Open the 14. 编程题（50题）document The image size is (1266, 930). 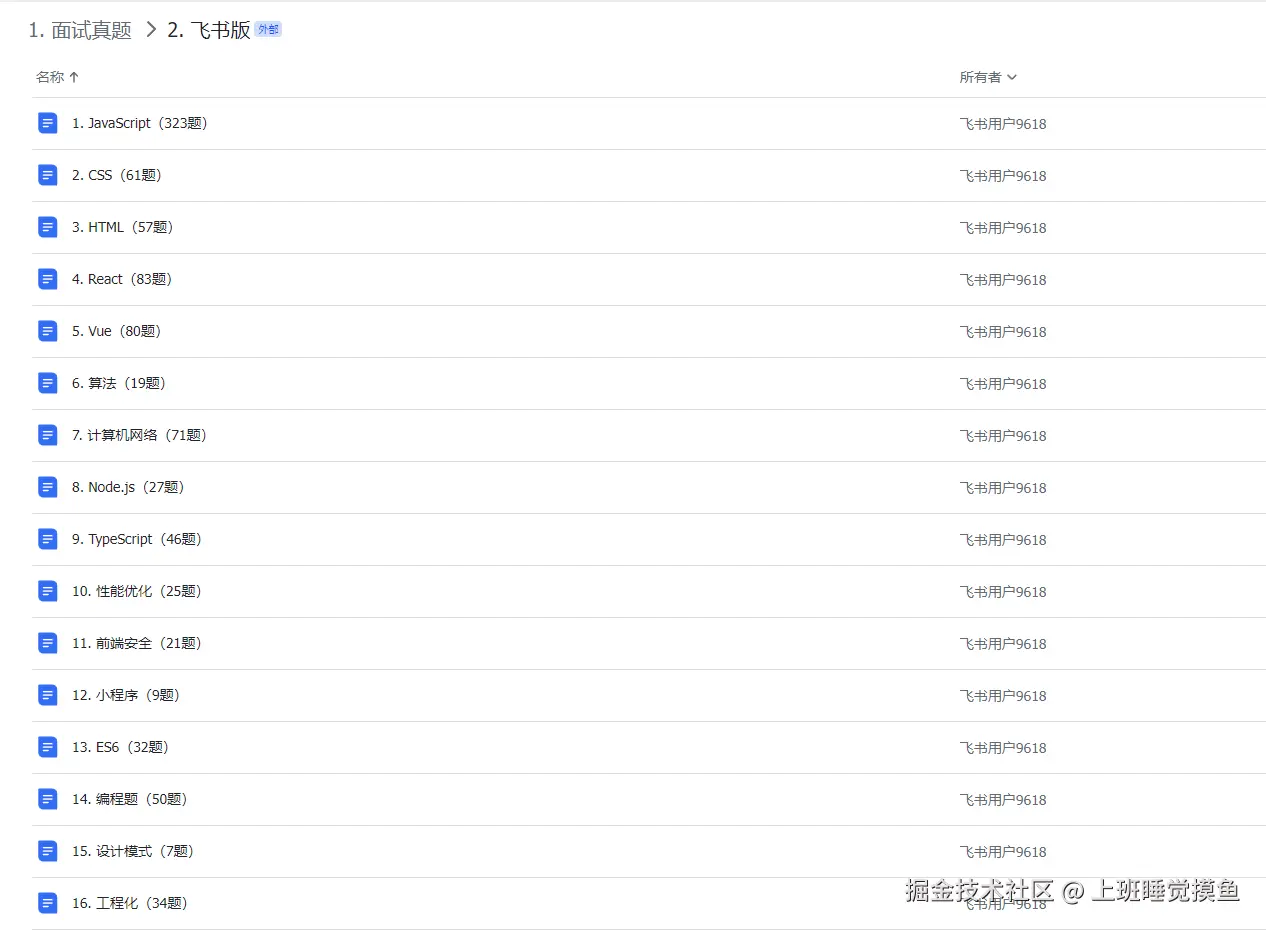130,799
